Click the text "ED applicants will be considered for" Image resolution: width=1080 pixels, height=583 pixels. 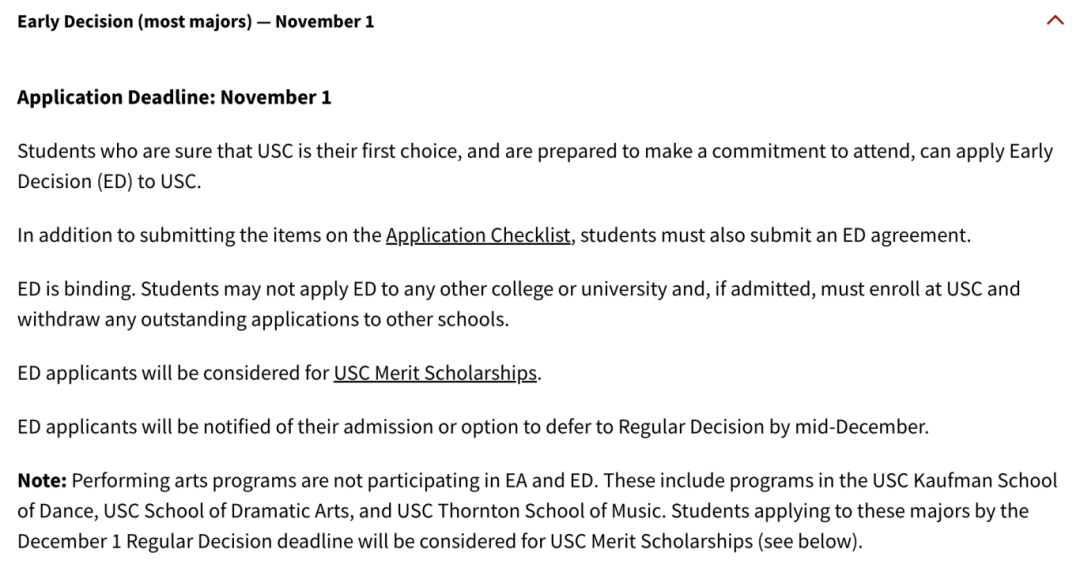tap(172, 373)
